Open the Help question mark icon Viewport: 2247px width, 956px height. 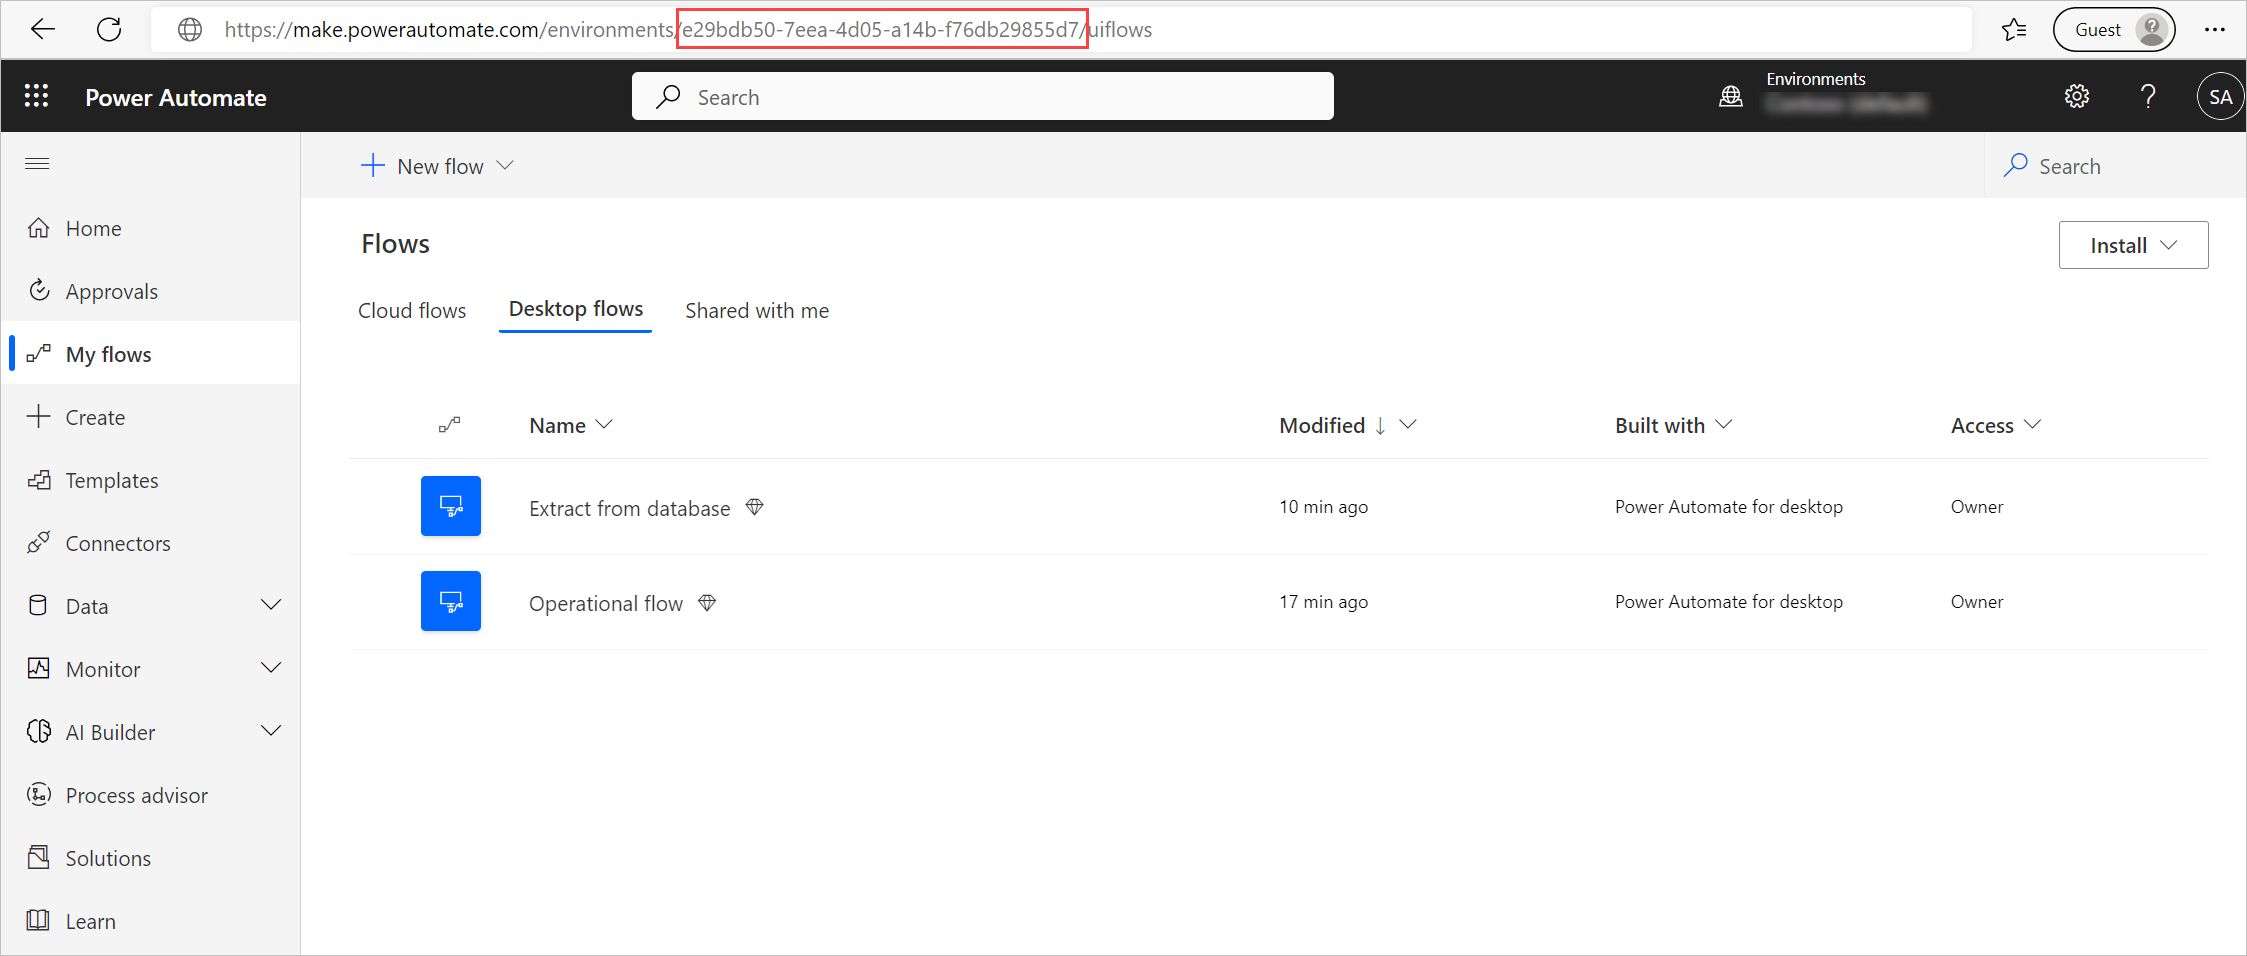(2148, 96)
